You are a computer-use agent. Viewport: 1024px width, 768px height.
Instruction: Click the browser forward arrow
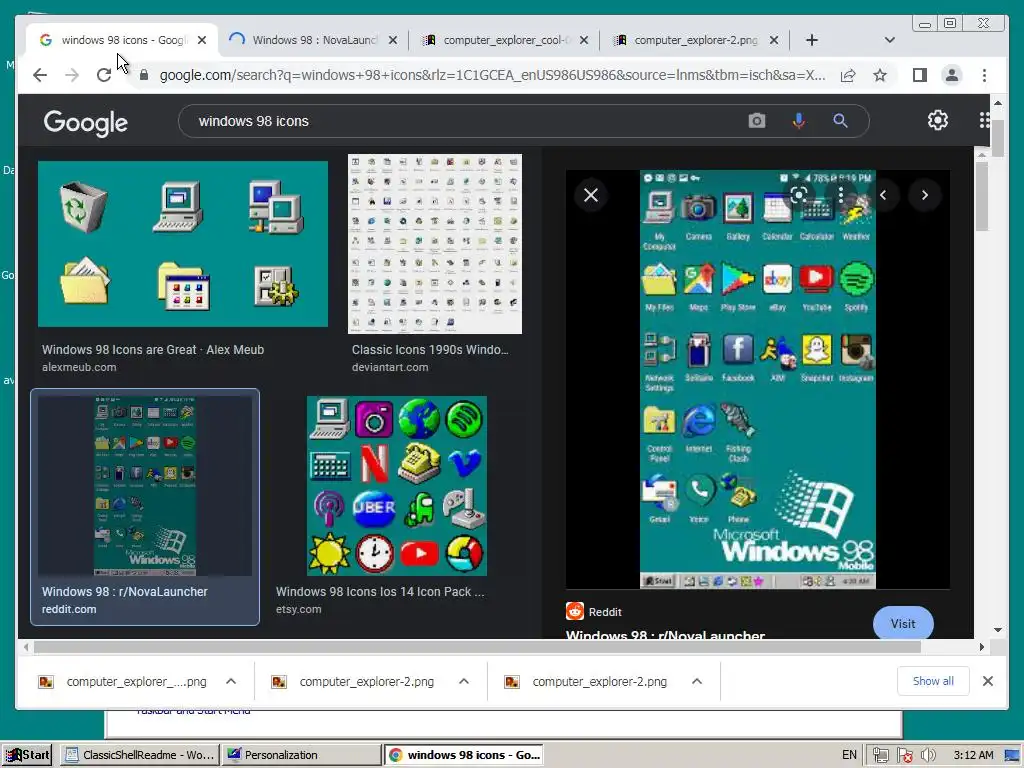point(72,75)
